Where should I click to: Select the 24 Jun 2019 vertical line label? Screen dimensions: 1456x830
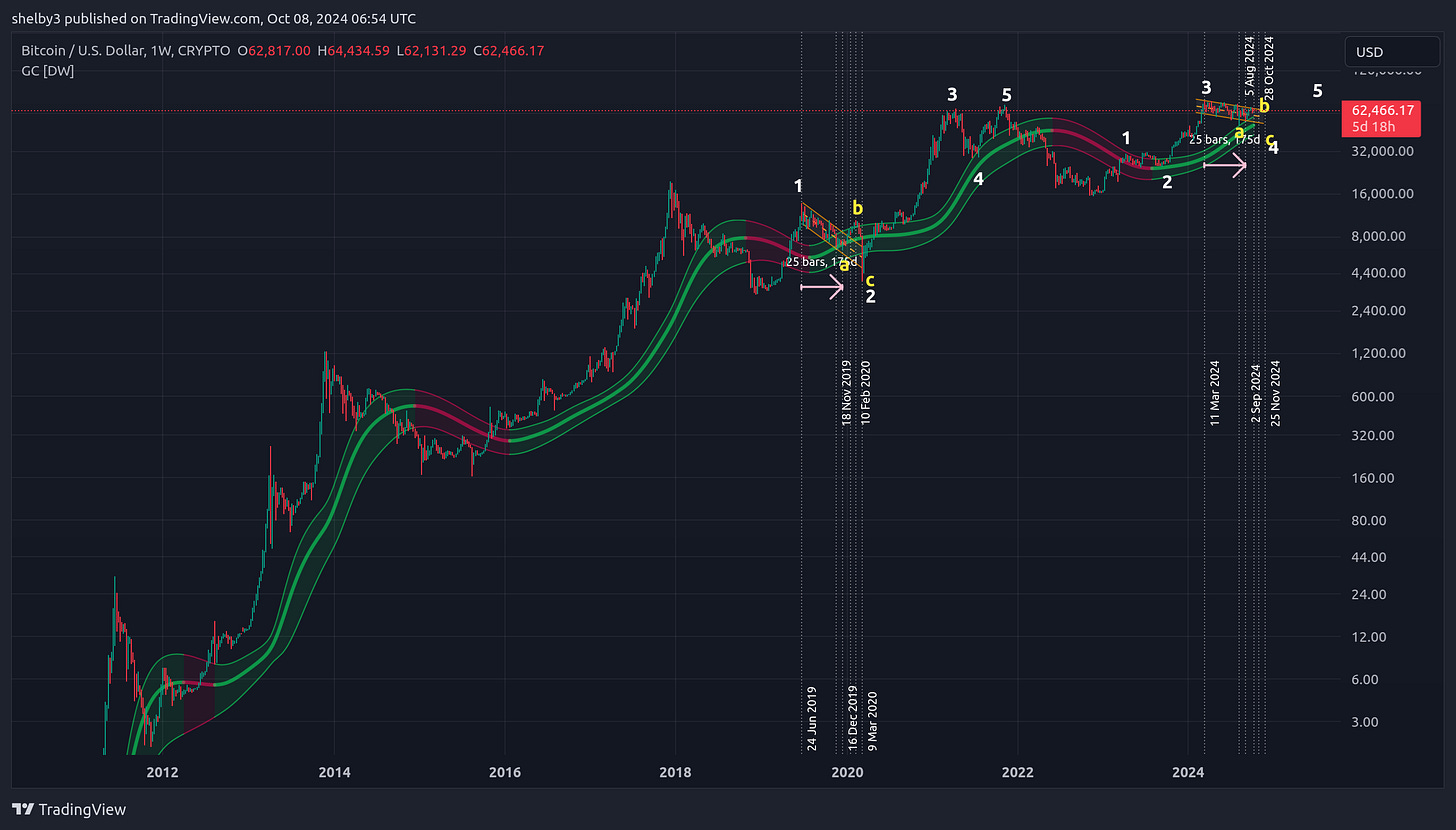[x=812, y=718]
